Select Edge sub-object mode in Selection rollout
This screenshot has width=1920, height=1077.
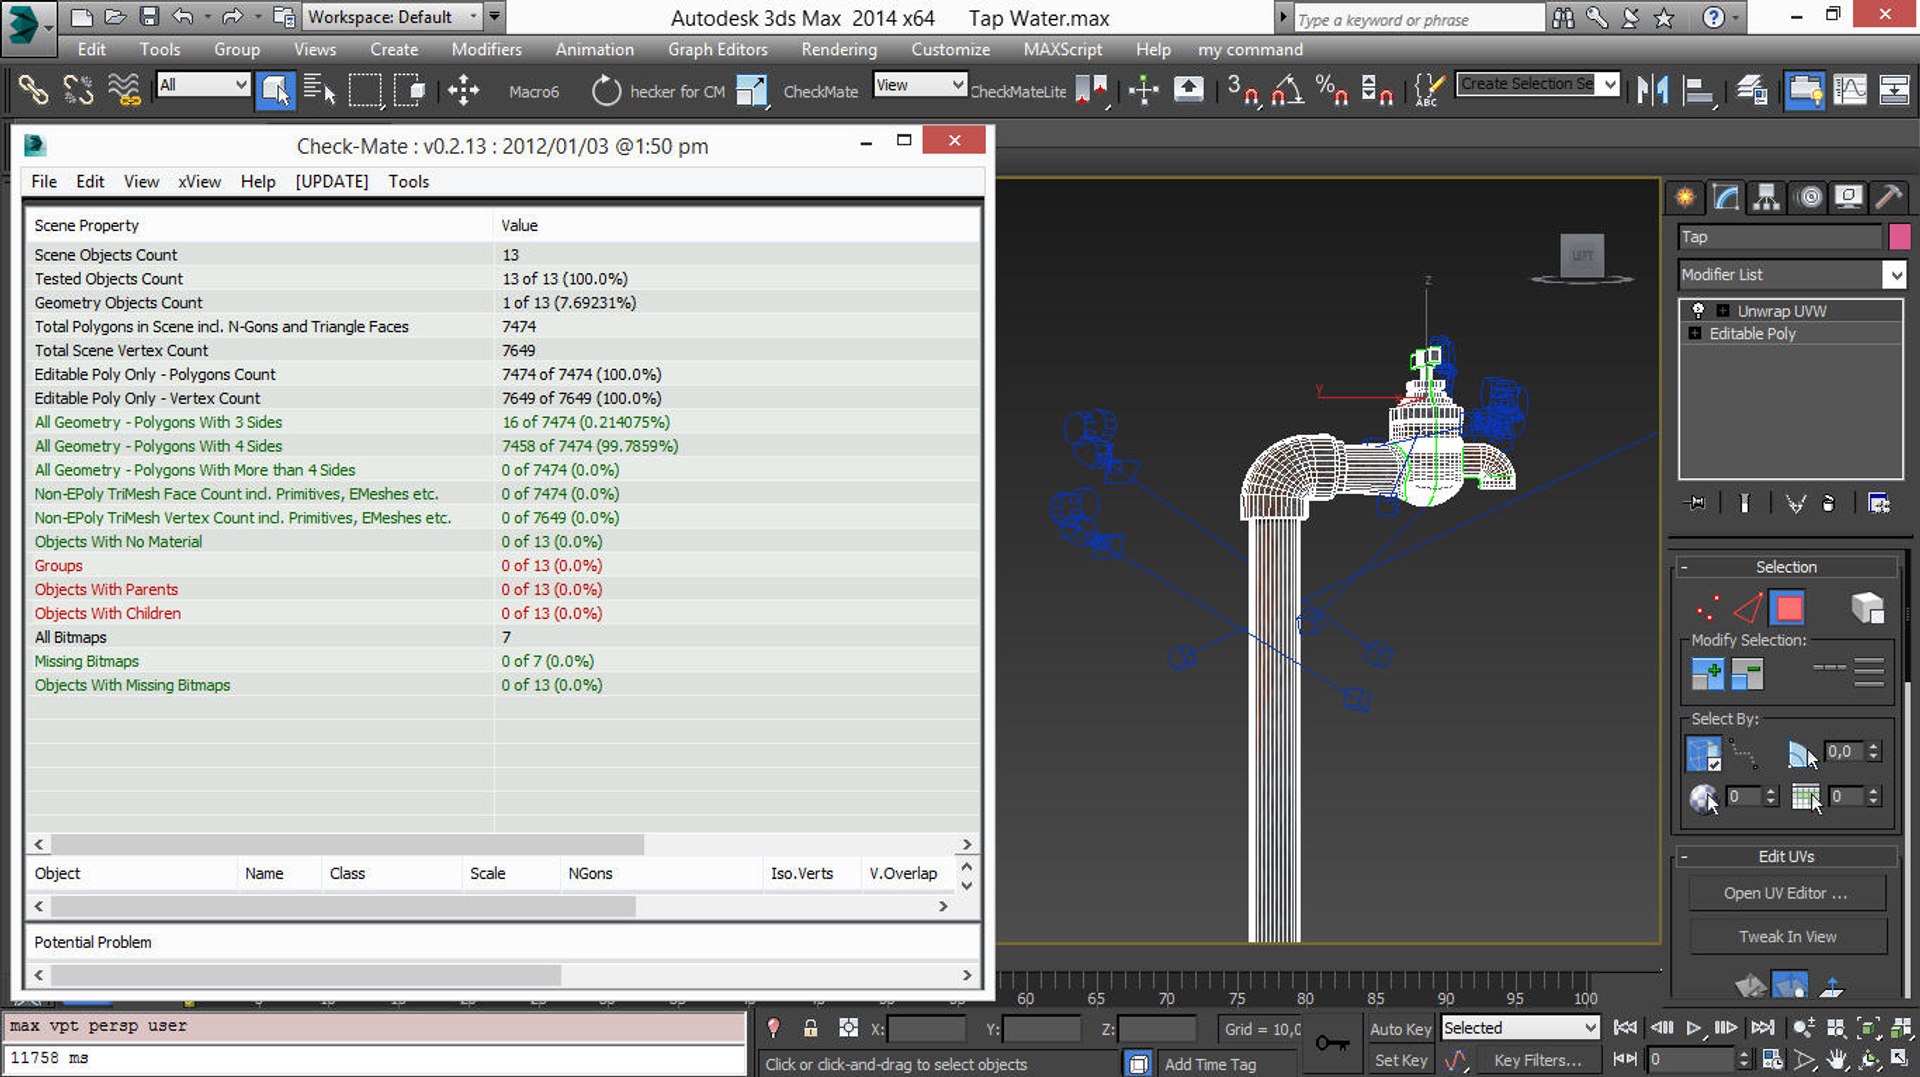(1748, 608)
